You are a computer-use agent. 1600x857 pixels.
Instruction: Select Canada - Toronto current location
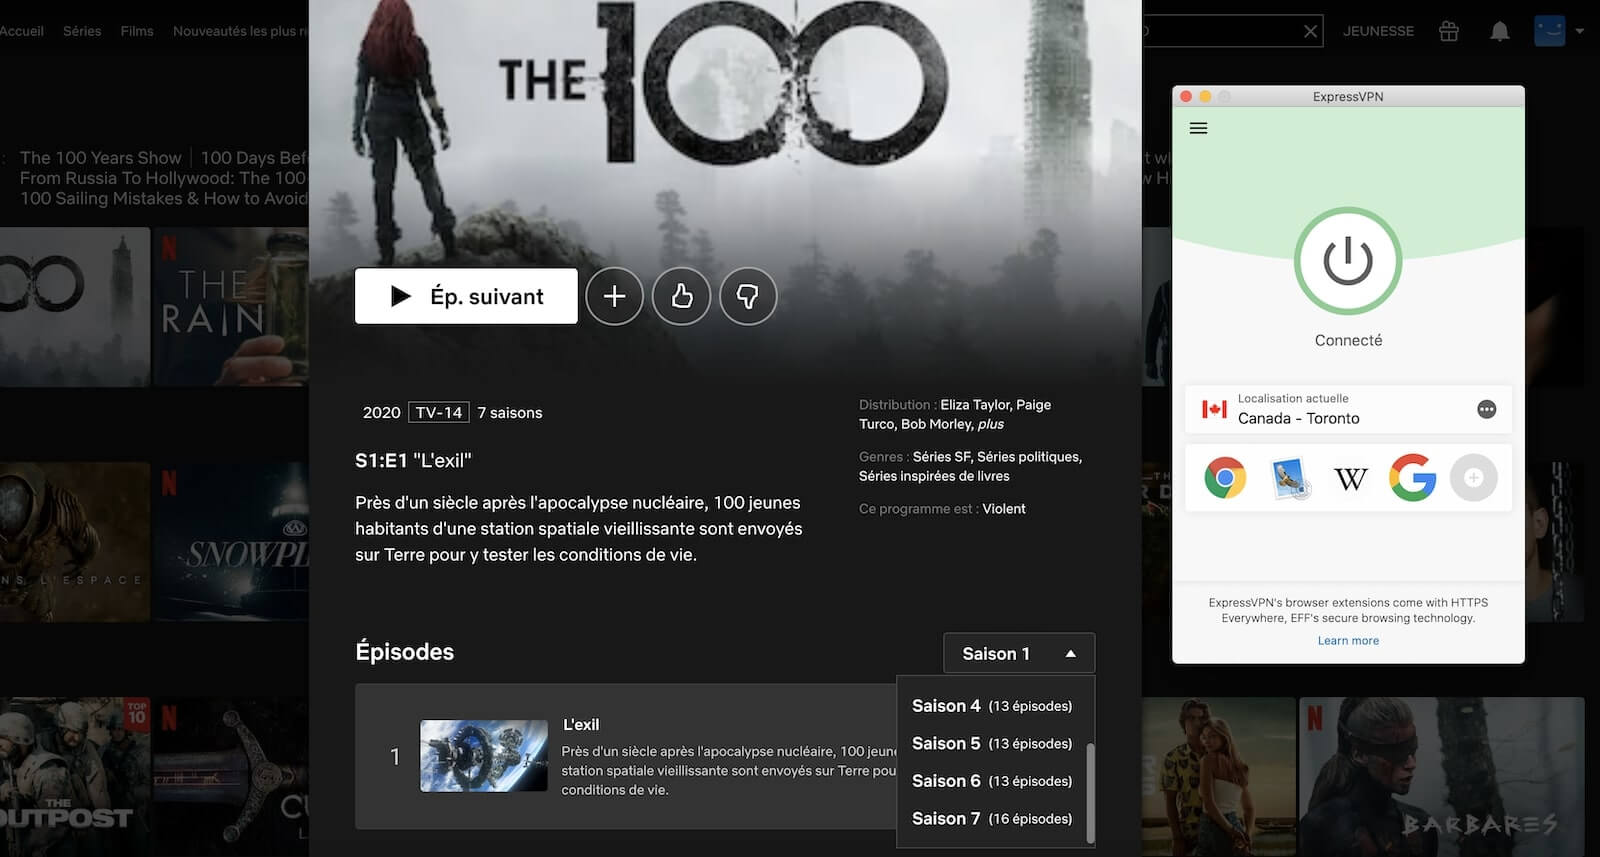[1348, 409]
